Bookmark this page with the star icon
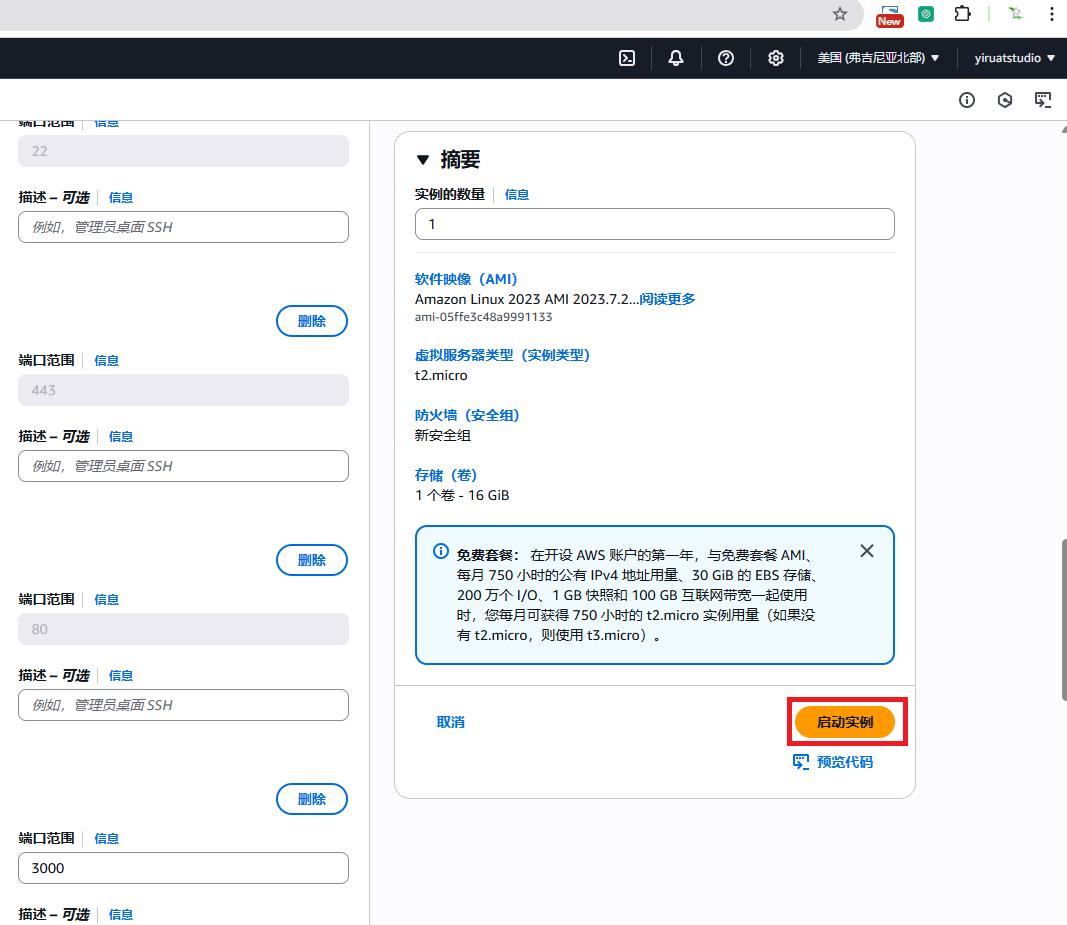The height and width of the screenshot is (925, 1067). click(x=840, y=14)
